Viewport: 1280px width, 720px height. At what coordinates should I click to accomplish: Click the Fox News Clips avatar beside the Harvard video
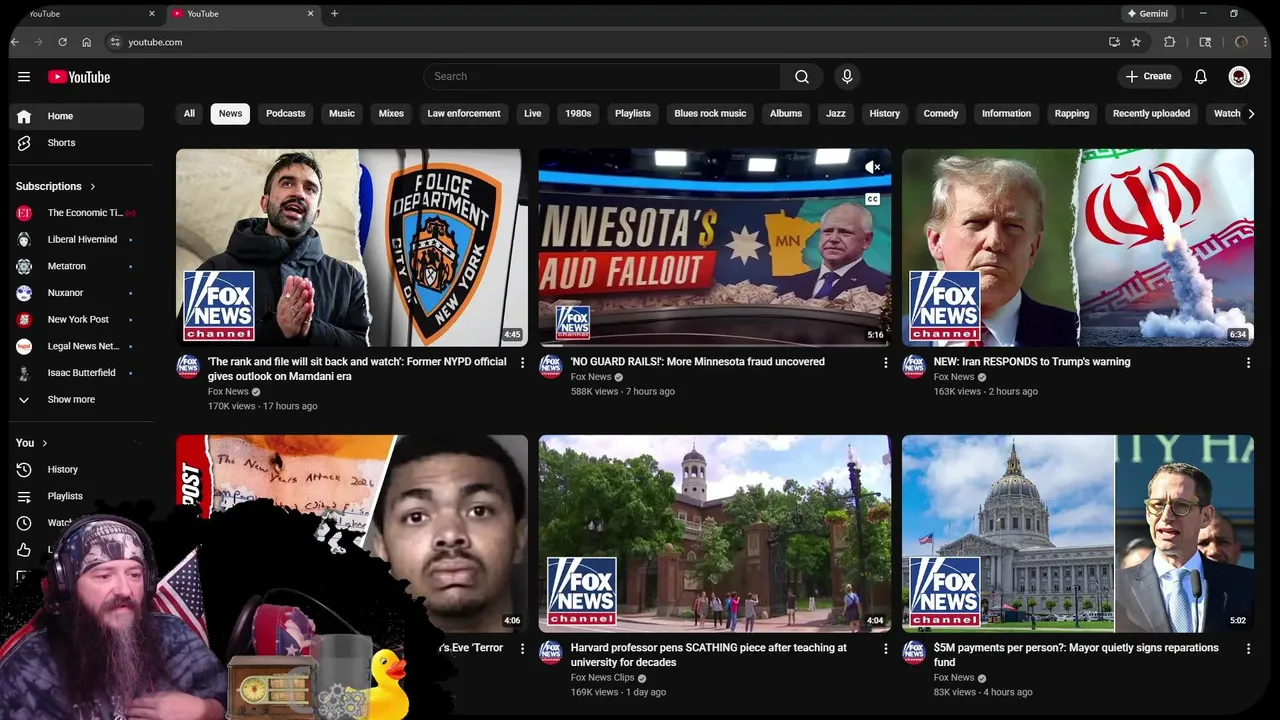point(551,652)
